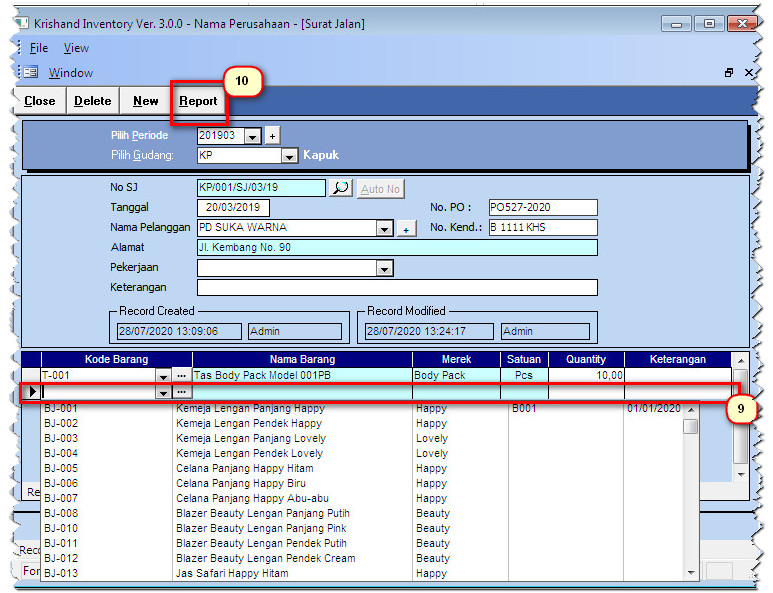773x593 pixels.
Task: Click the Tanggal date field
Action: [x=233, y=208]
